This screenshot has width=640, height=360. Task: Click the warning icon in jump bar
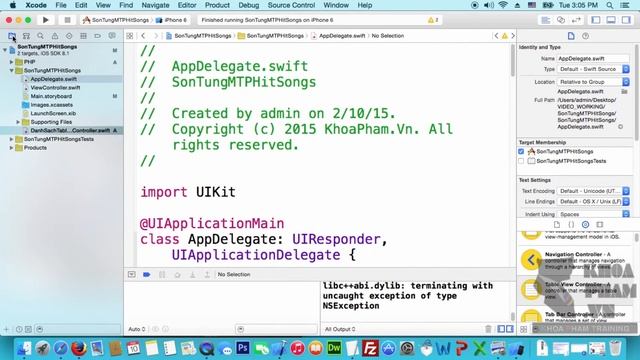point(505,36)
